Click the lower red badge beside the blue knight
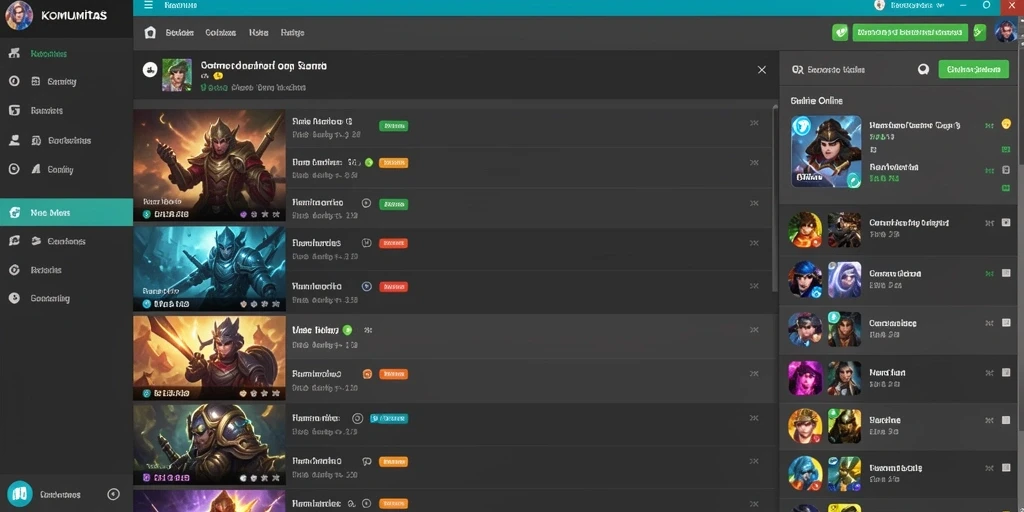 coord(393,287)
